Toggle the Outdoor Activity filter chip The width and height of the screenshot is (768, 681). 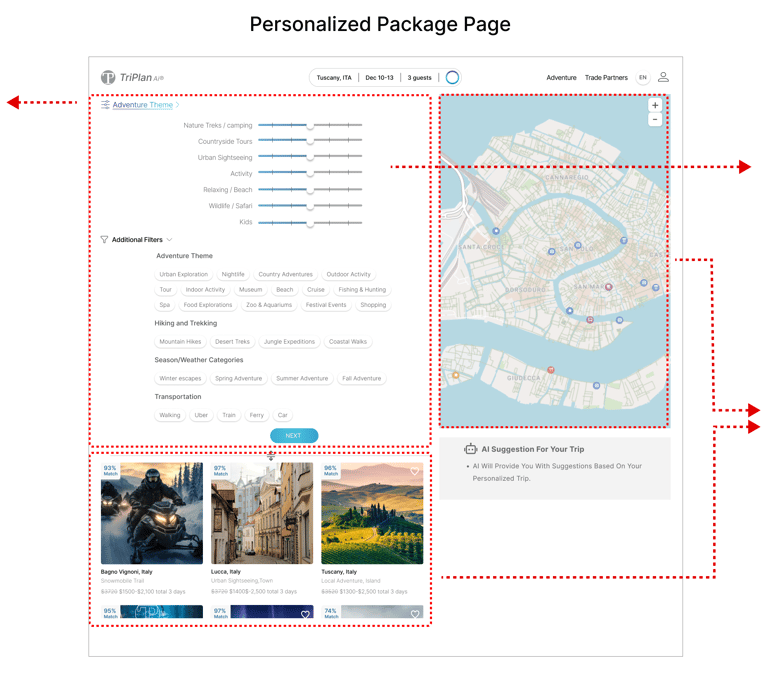point(348,274)
